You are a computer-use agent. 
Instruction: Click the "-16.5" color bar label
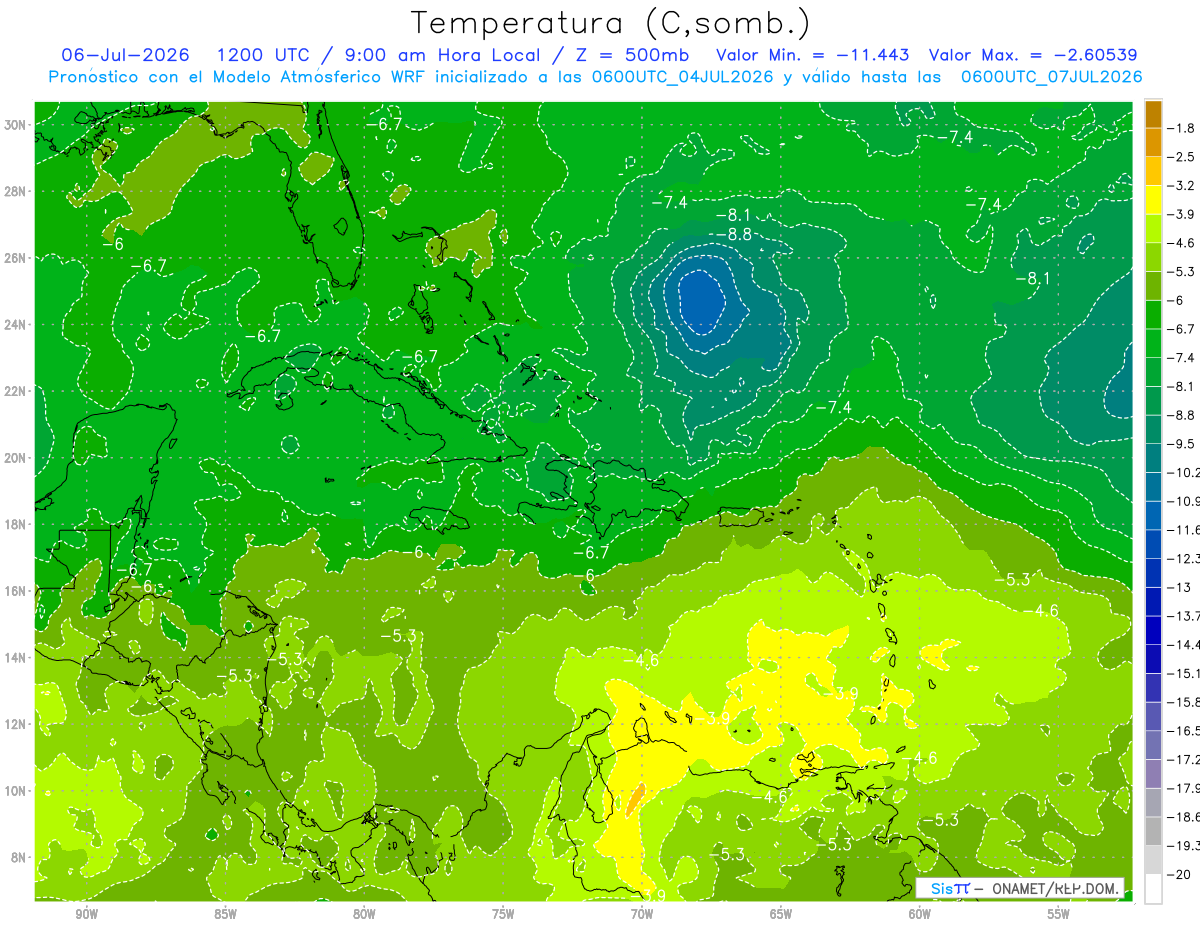coord(1184,731)
